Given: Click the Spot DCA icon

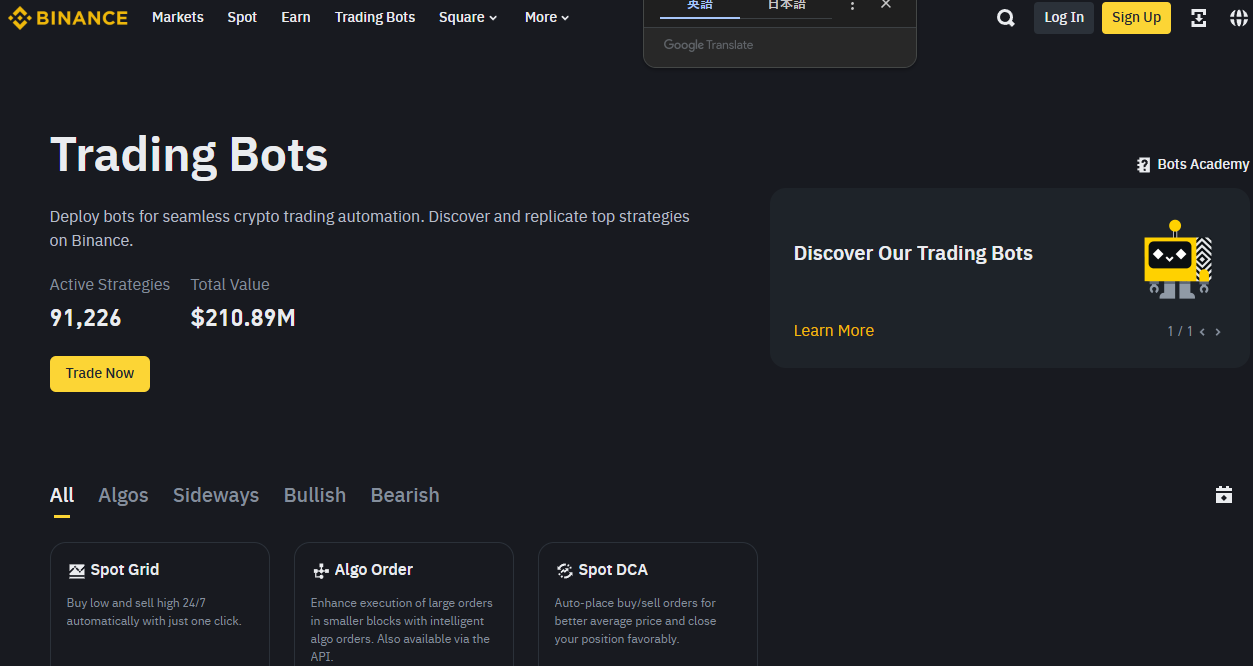Looking at the screenshot, I should coord(565,571).
